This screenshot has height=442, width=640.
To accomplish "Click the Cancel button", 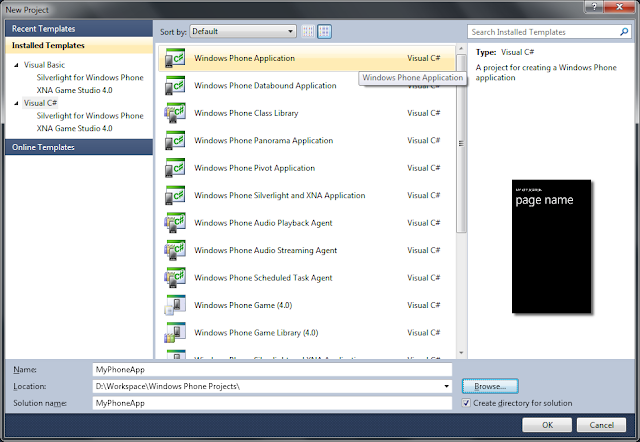I will pos(601,425).
